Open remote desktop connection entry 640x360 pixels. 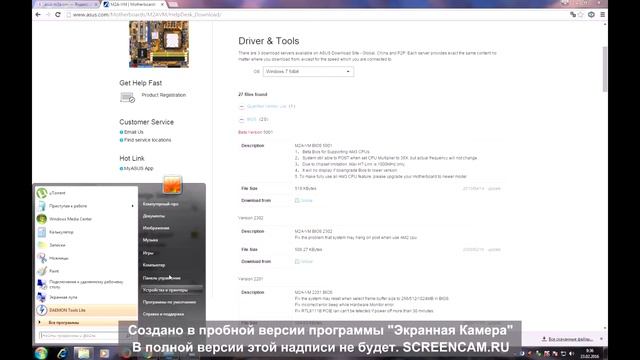tap(86, 284)
